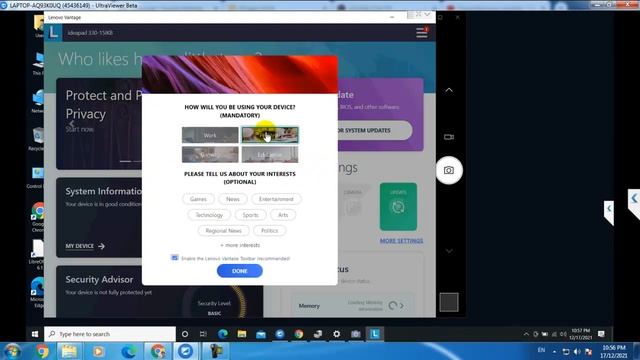Viewport: 640px width, 360px height.
Task: Select the Gaming usage tile
Action: (x=210, y=155)
